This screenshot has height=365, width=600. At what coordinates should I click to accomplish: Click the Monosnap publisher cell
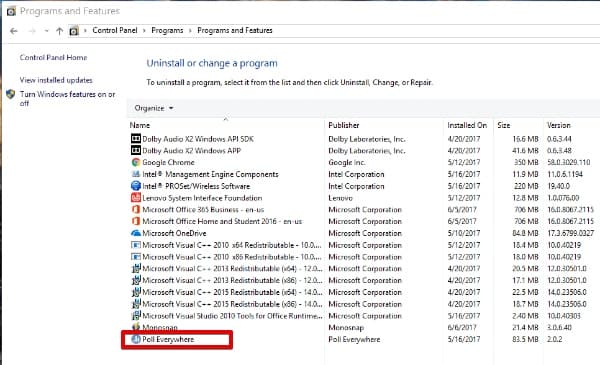[x=346, y=328]
